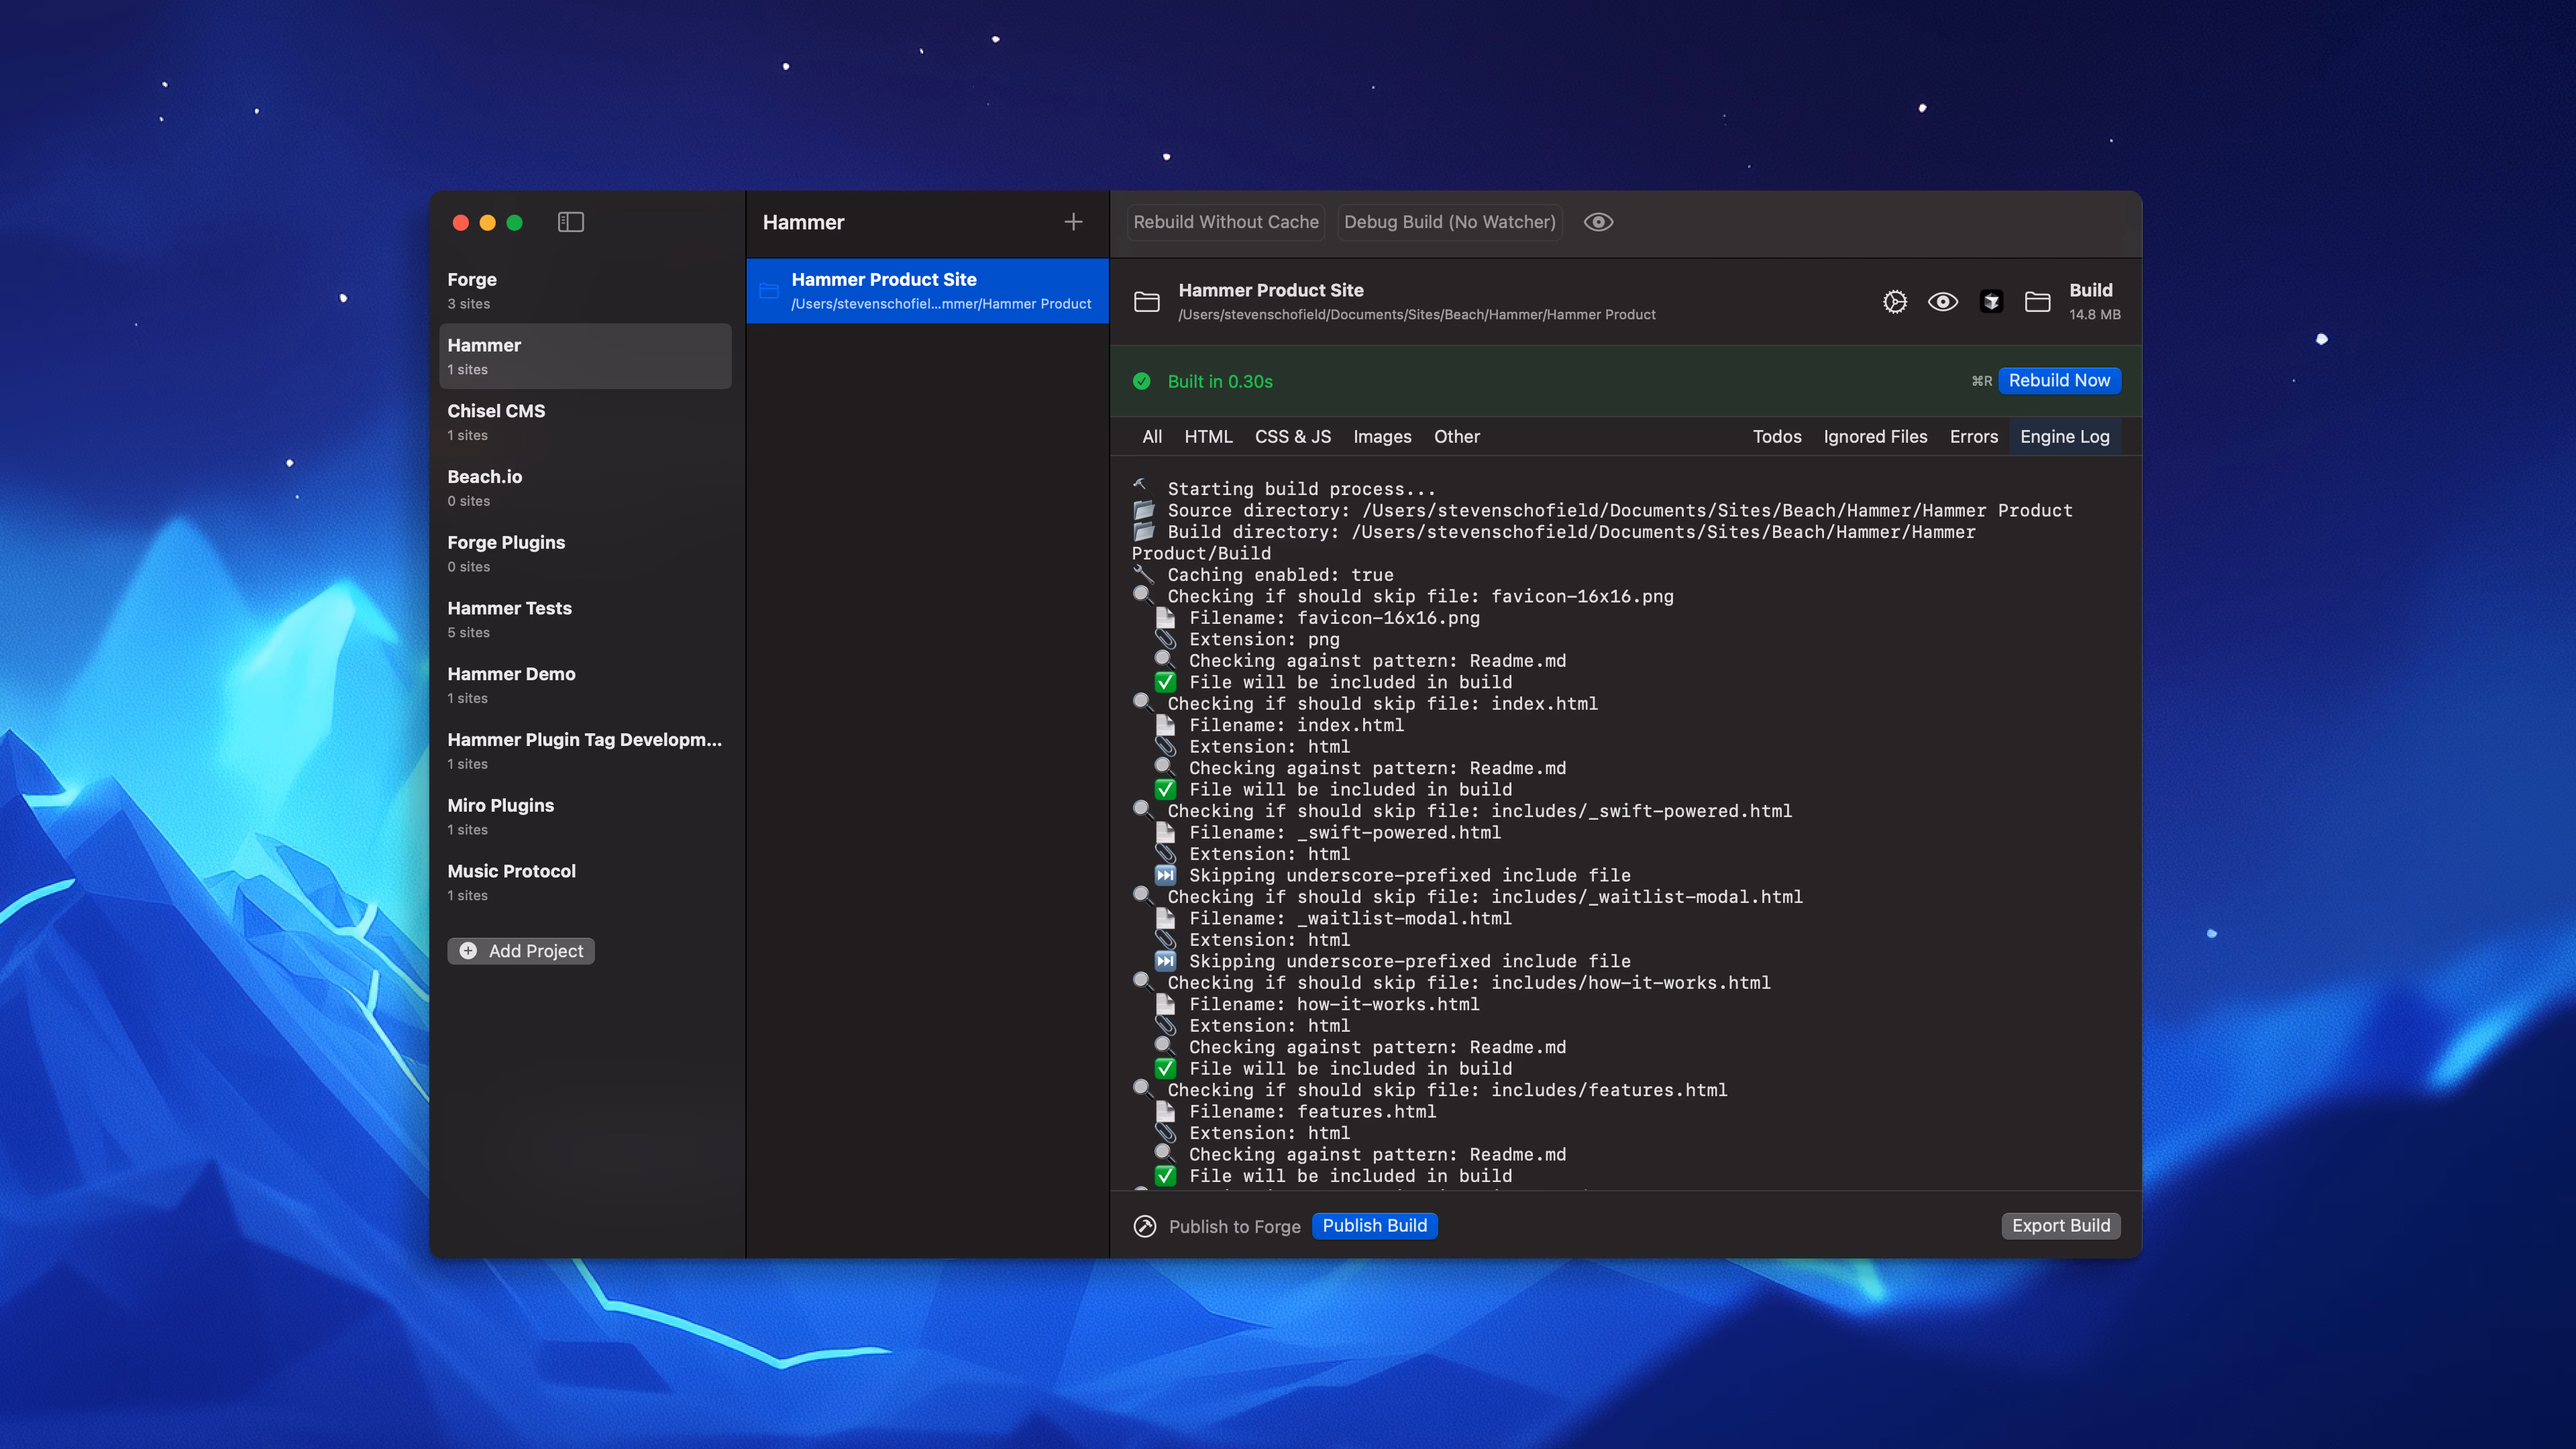Select the CSS & JS filter tab
Viewport: 2576px width, 1449px height.
[x=1292, y=437]
